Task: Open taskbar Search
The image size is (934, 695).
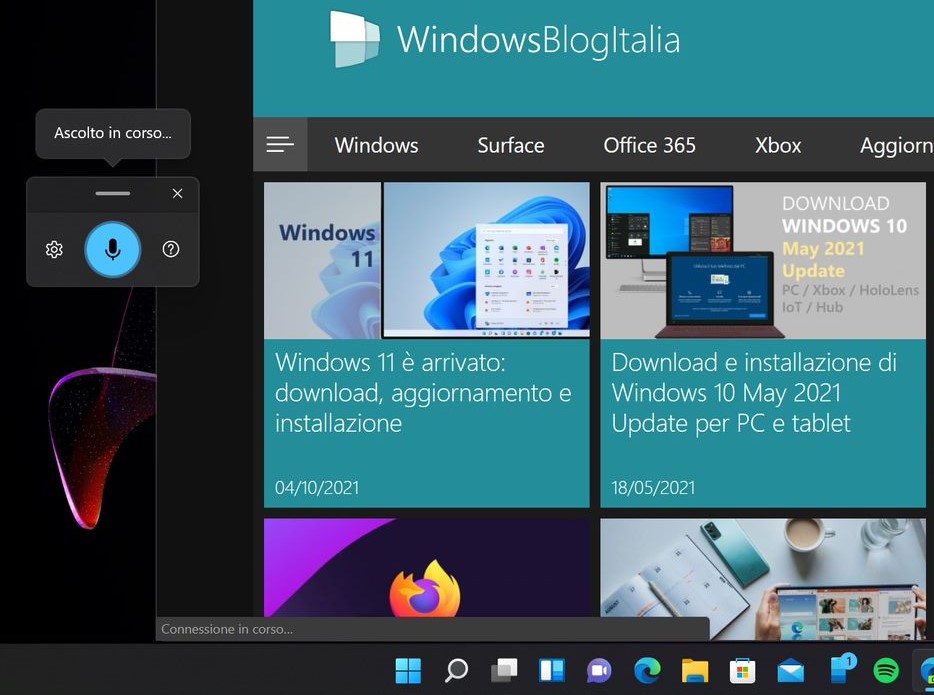Action: click(x=456, y=671)
